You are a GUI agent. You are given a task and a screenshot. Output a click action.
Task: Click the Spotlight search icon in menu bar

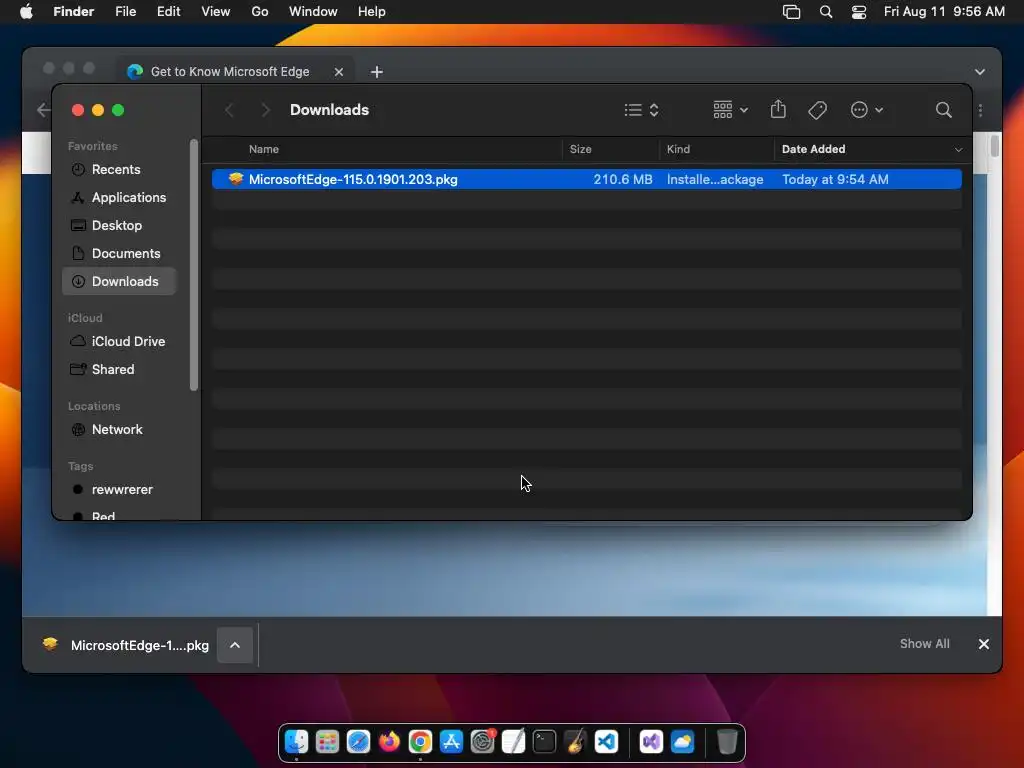pyautogui.click(x=825, y=12)
